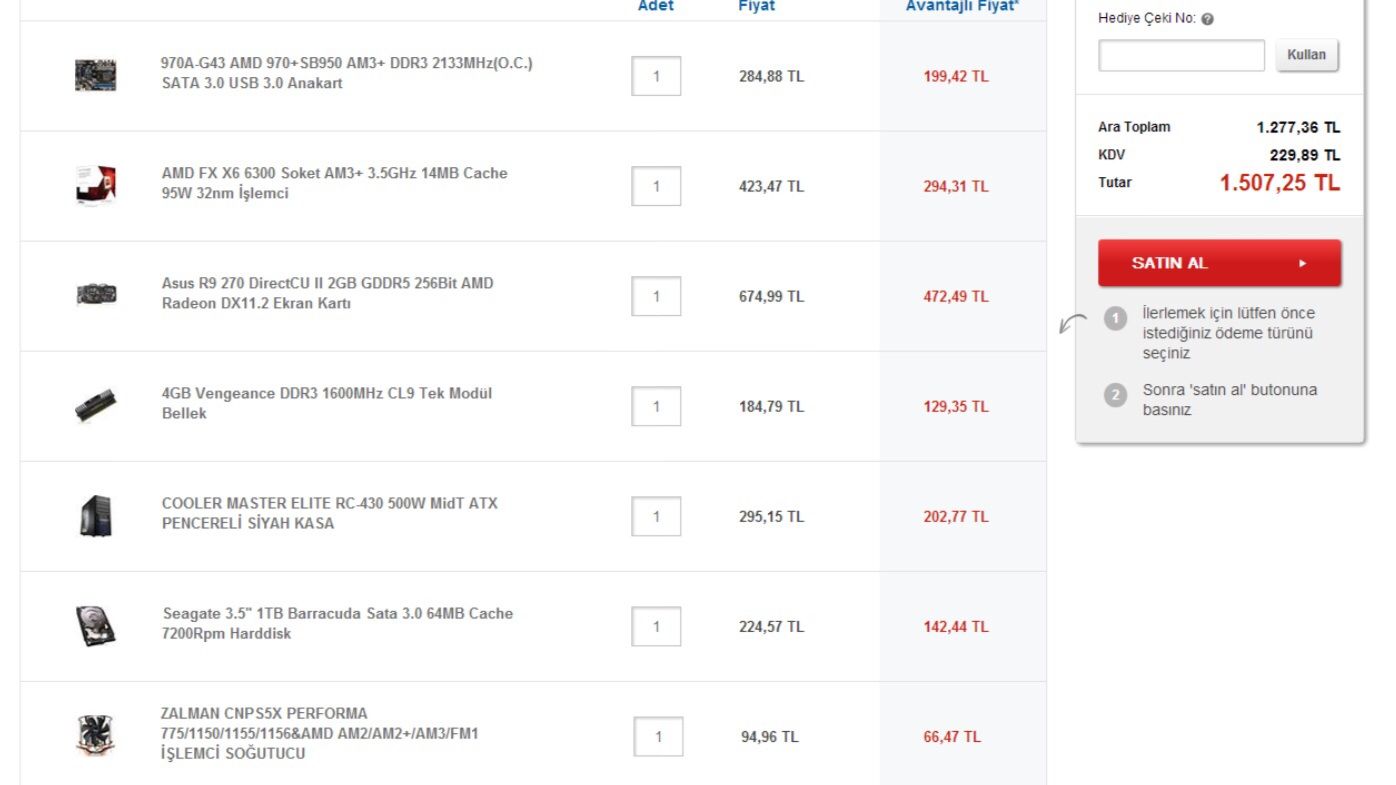
Task: Click the help icon beside Hediye Çeki No
Action: coord(1207,19)
